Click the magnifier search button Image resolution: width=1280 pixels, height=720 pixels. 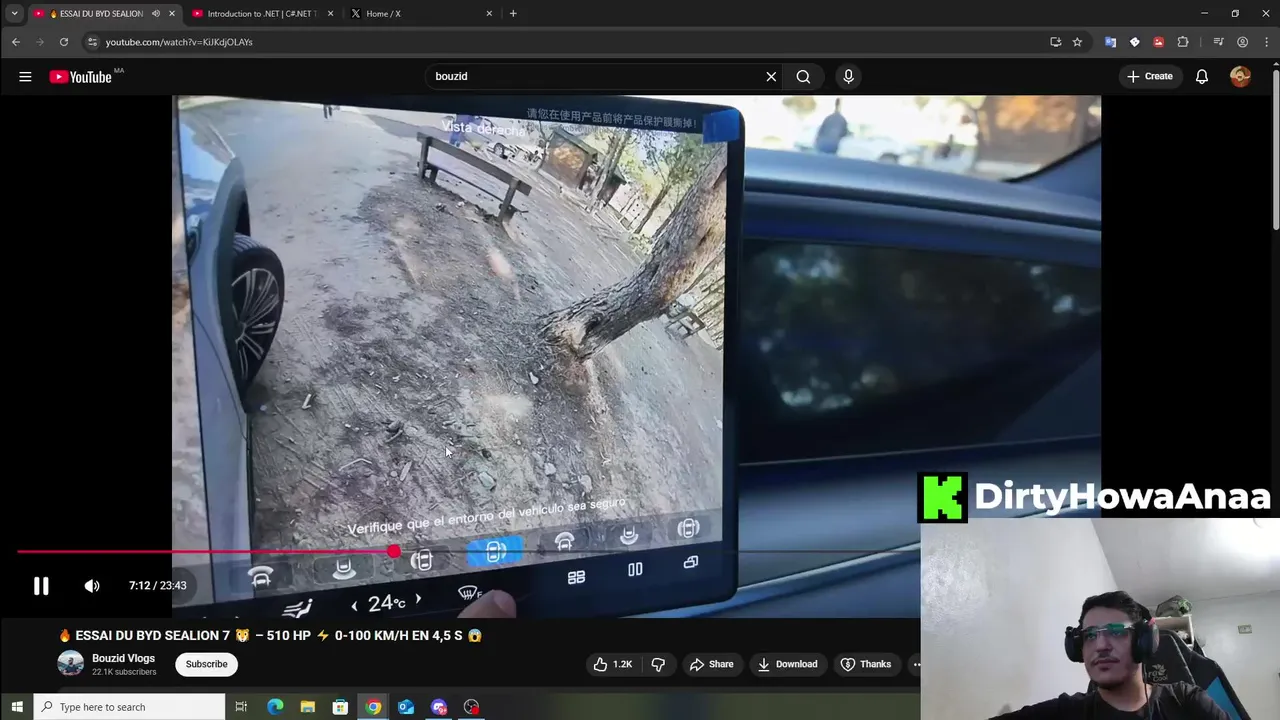(803, 76)
